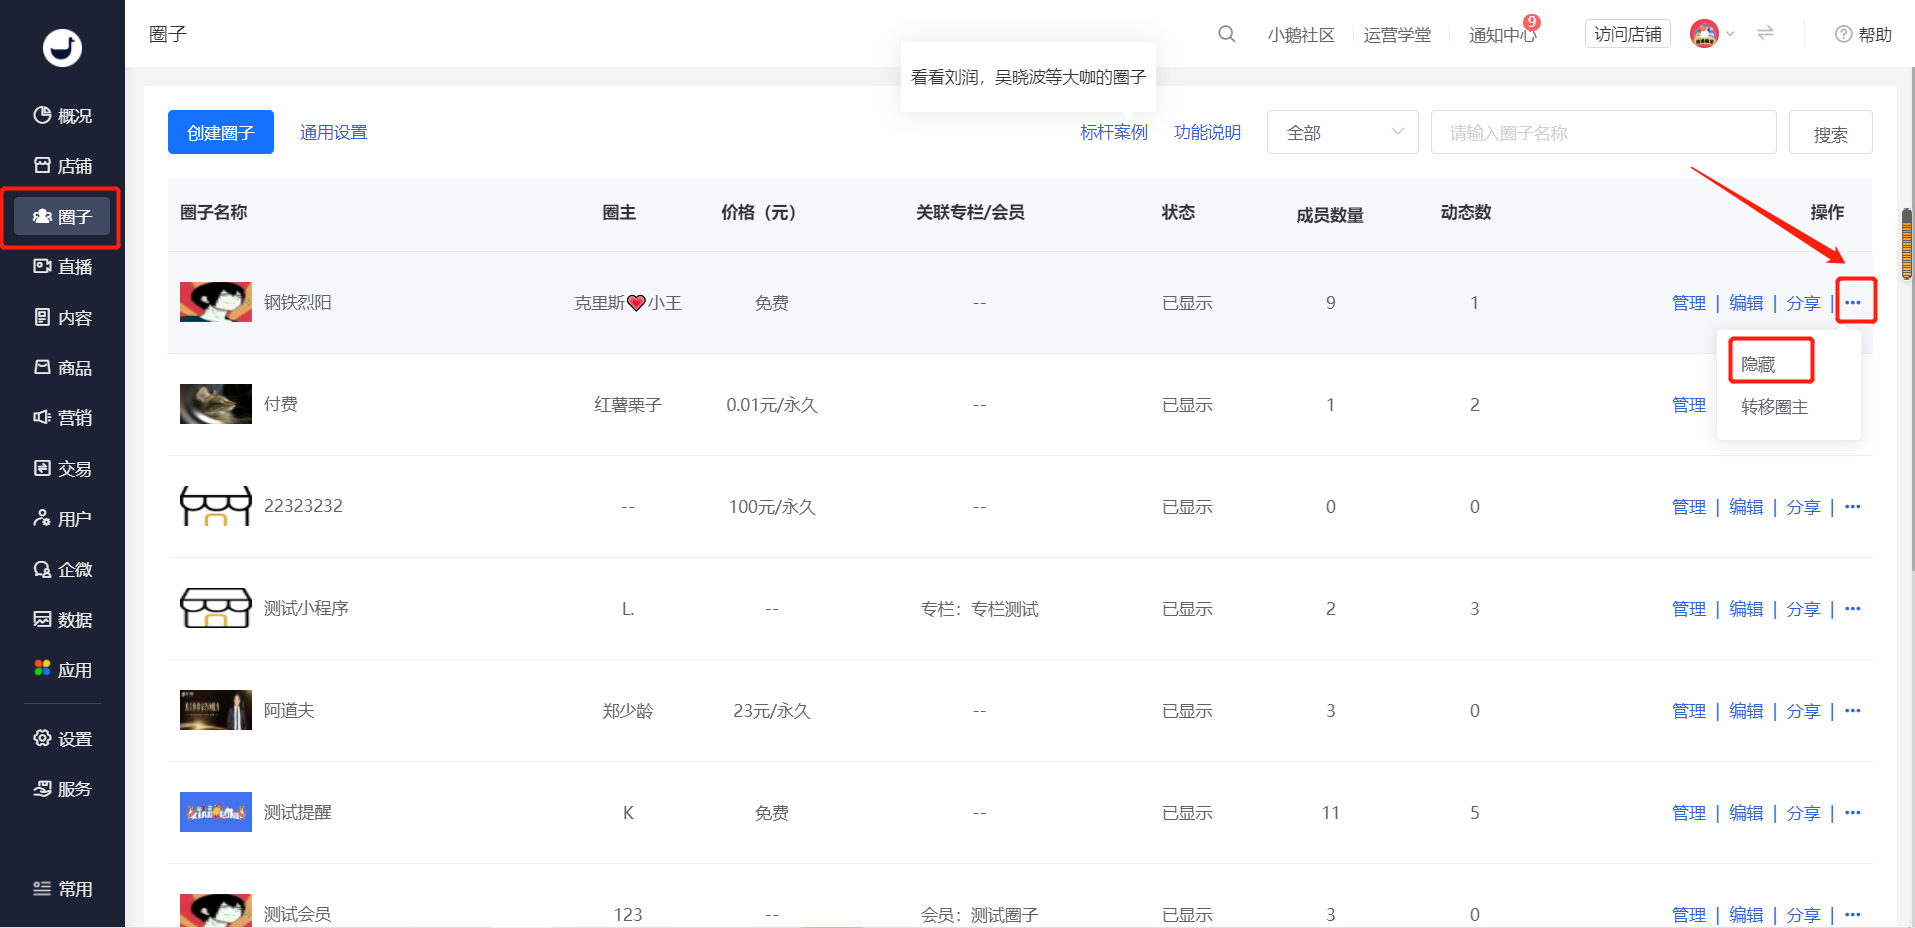
Task: Click 管理 for 钢铁烈阳
Action: click(x=1689, y=303)
